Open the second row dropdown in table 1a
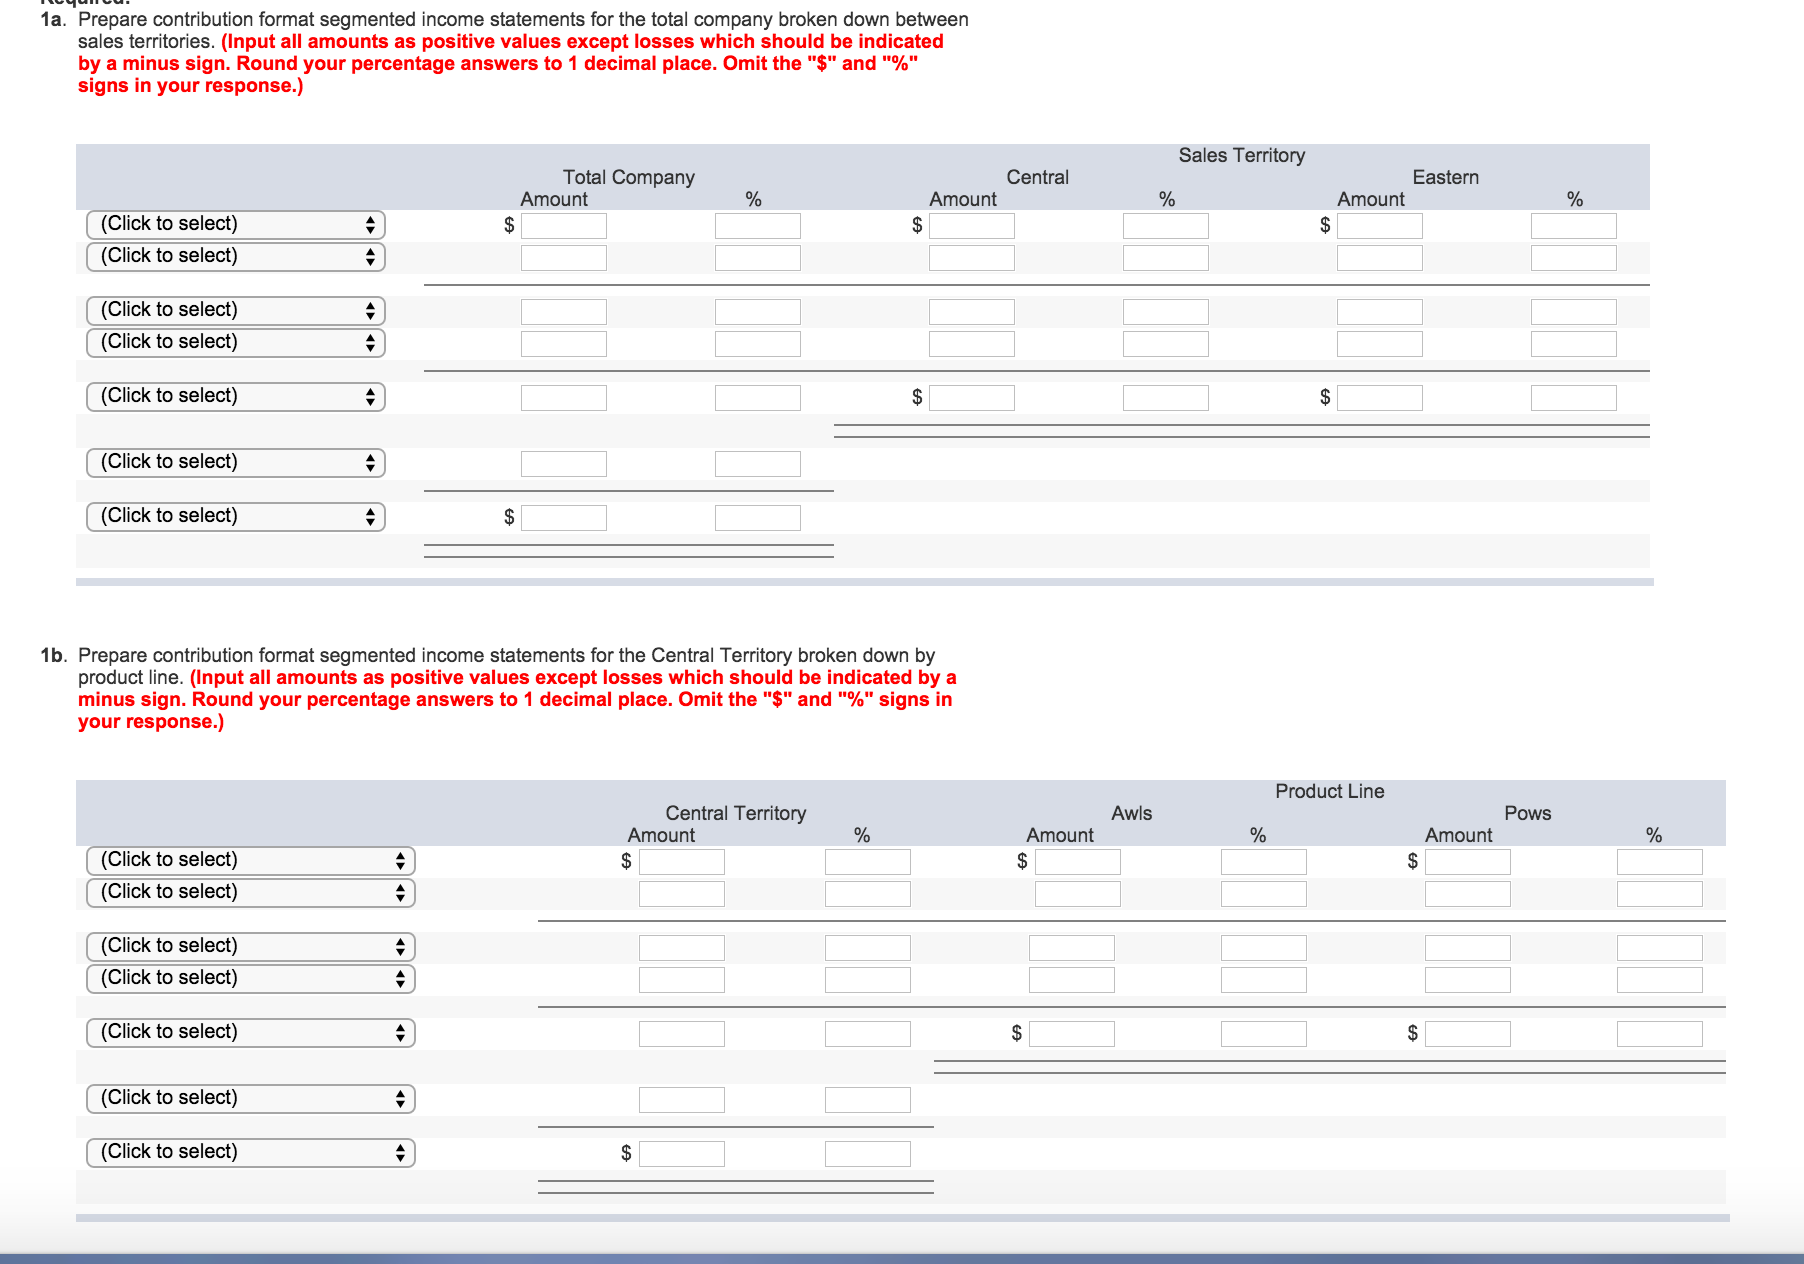The height and width of the screenshot is (1264, 1804). click(x=235, y=256)
